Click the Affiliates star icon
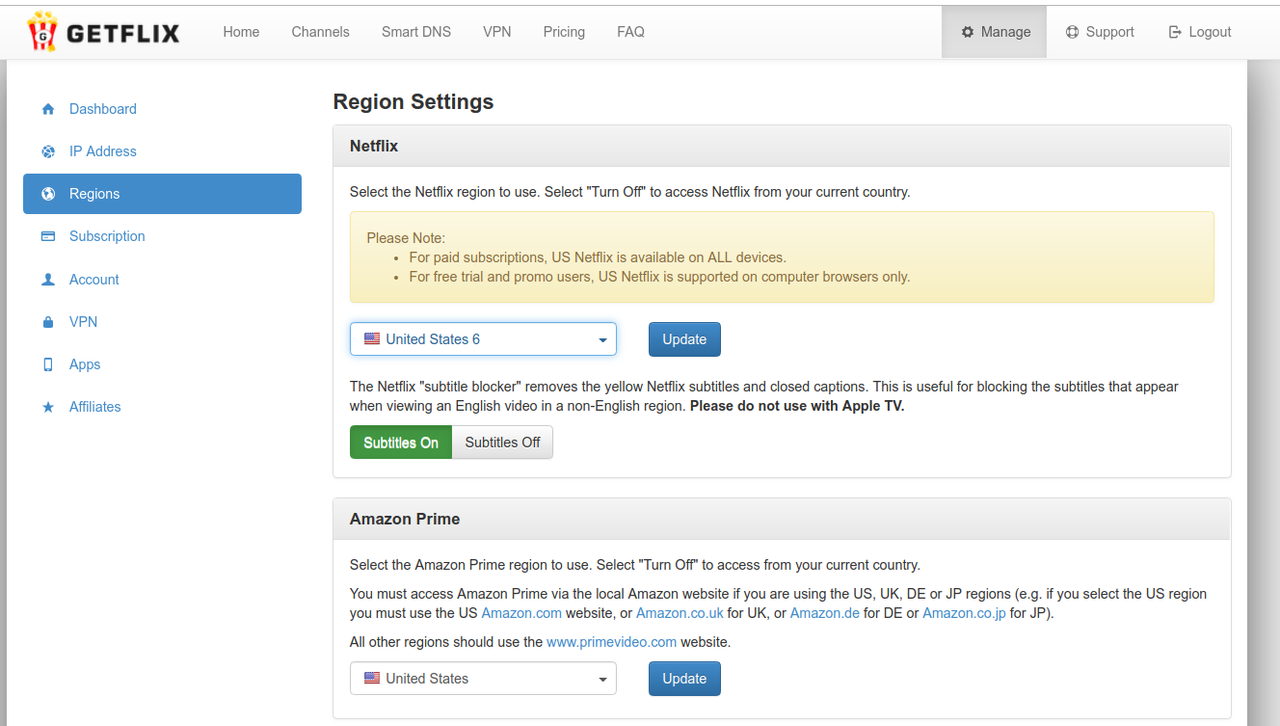 pos(48,407)
